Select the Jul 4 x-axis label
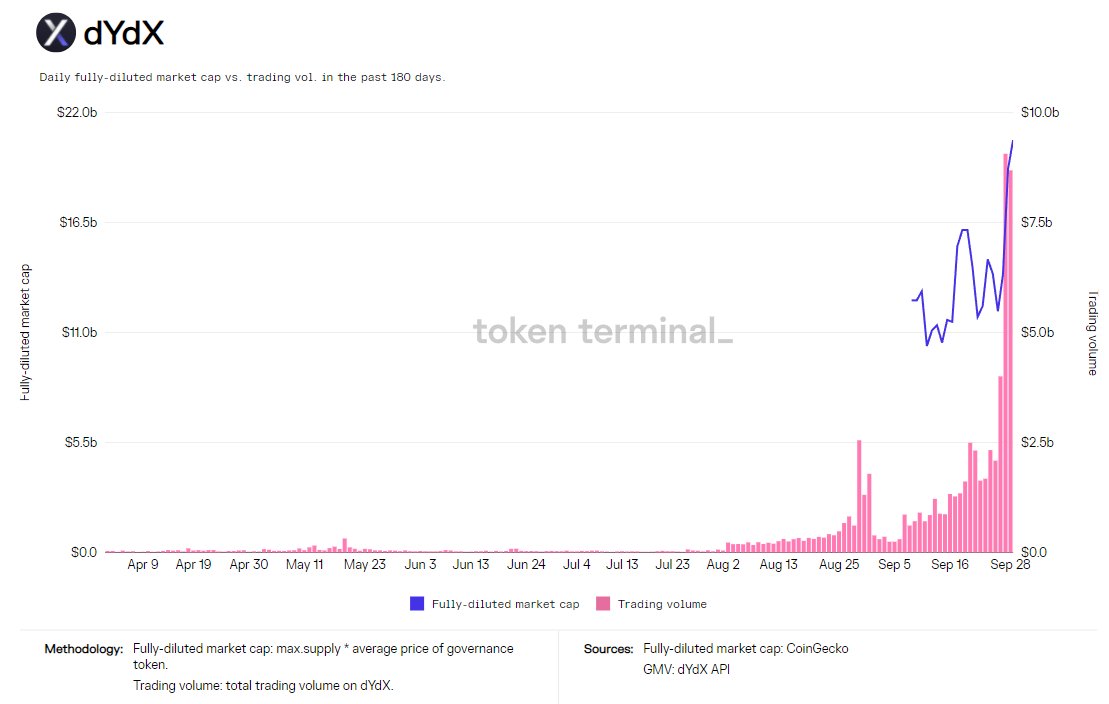The height and width of the screenshot is (704, 1109). point(576,564)
